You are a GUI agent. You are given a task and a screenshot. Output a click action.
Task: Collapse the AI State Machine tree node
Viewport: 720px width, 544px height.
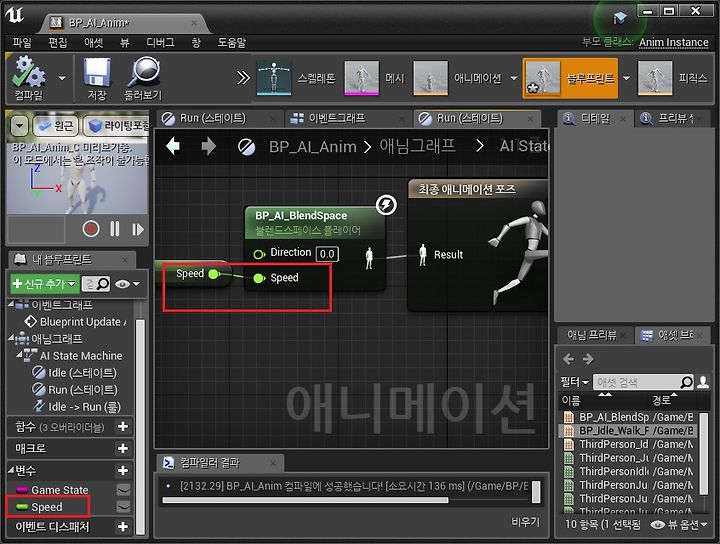click(19, 355)
